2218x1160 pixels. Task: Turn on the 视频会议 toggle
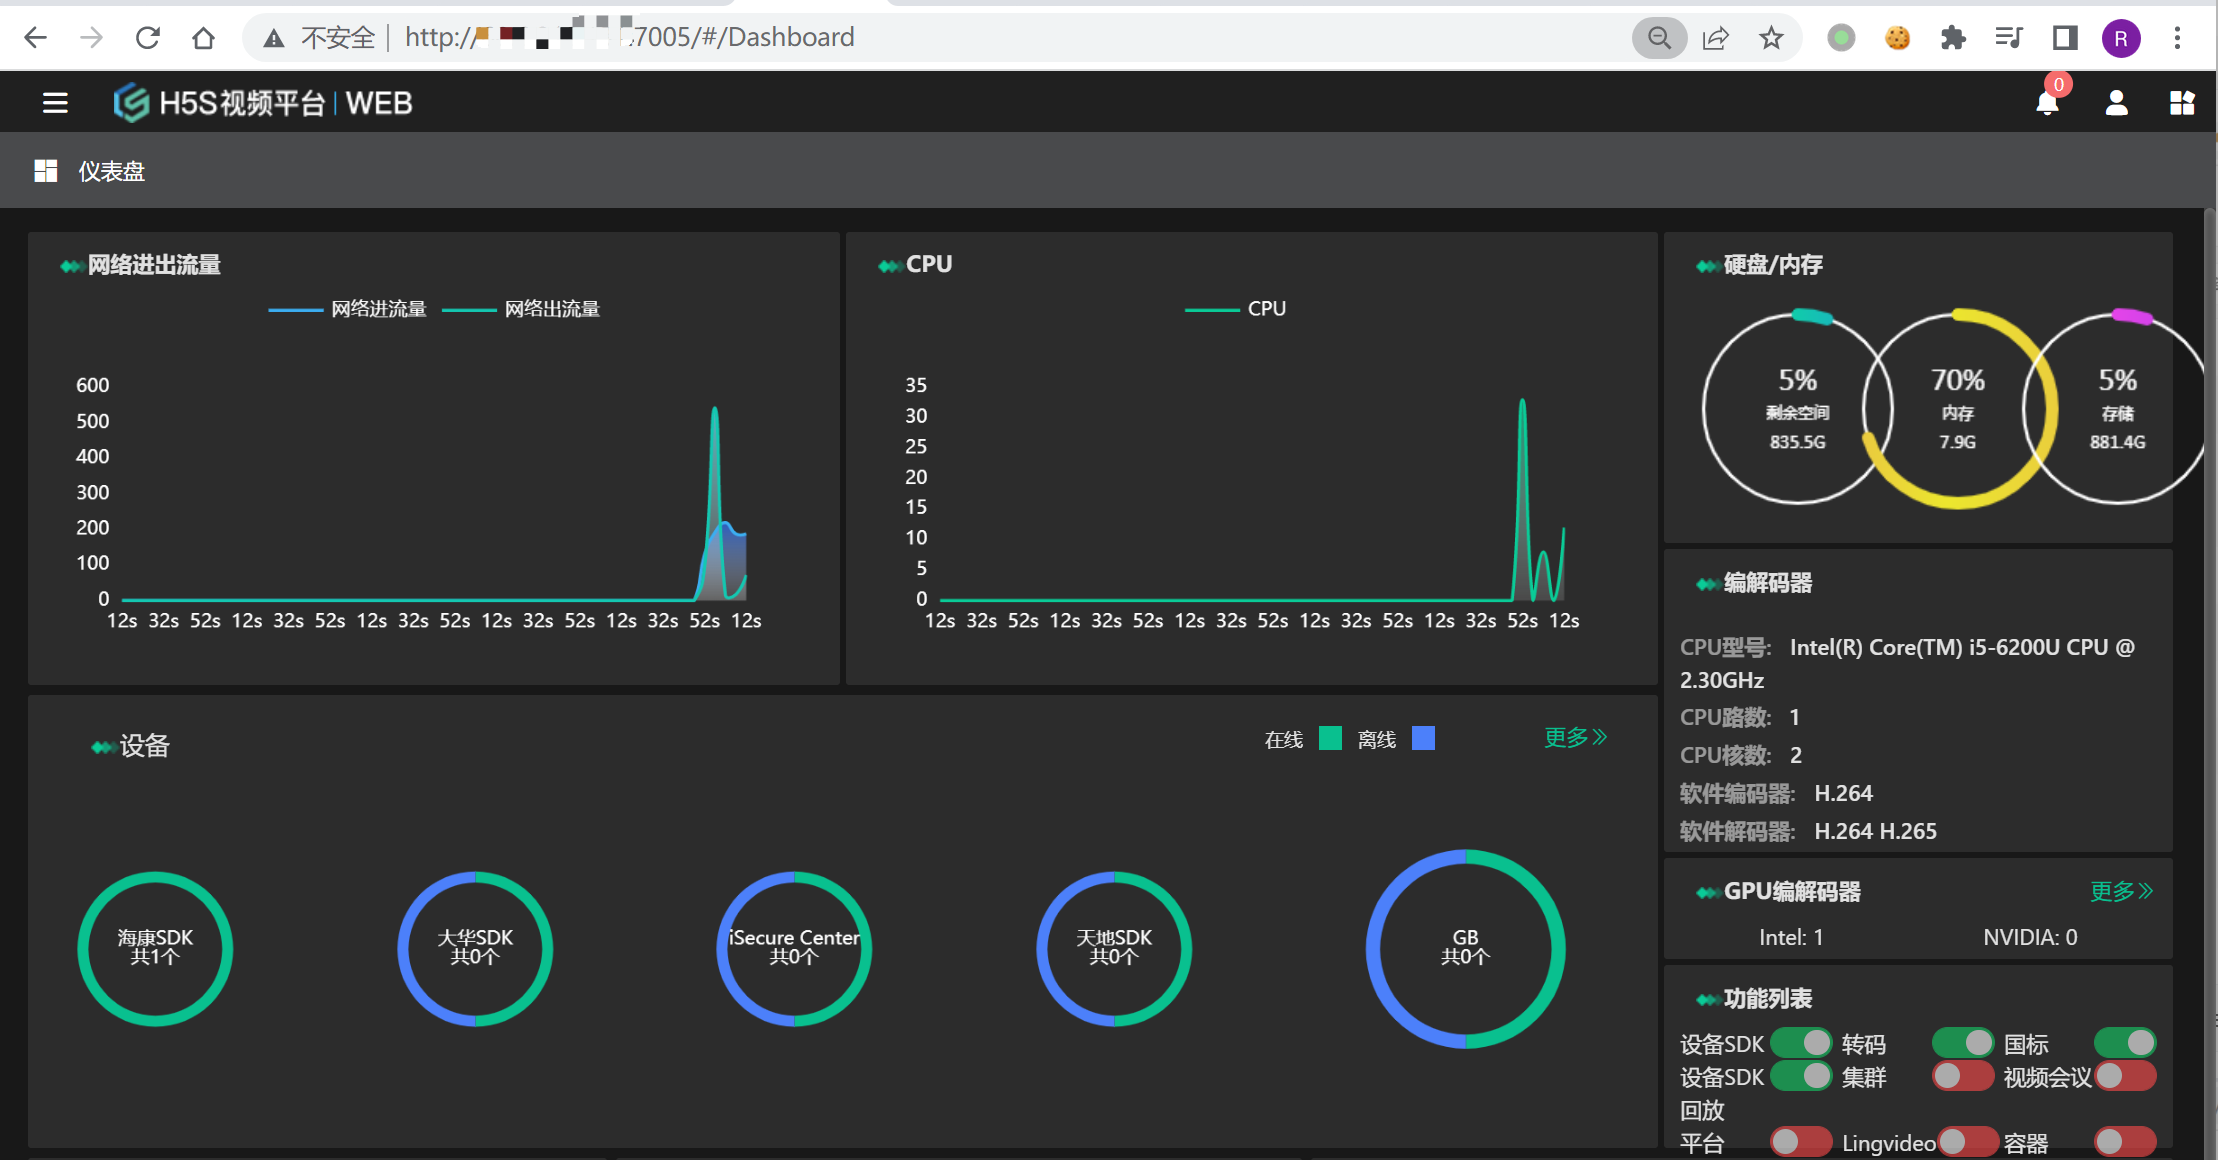2126,1076
